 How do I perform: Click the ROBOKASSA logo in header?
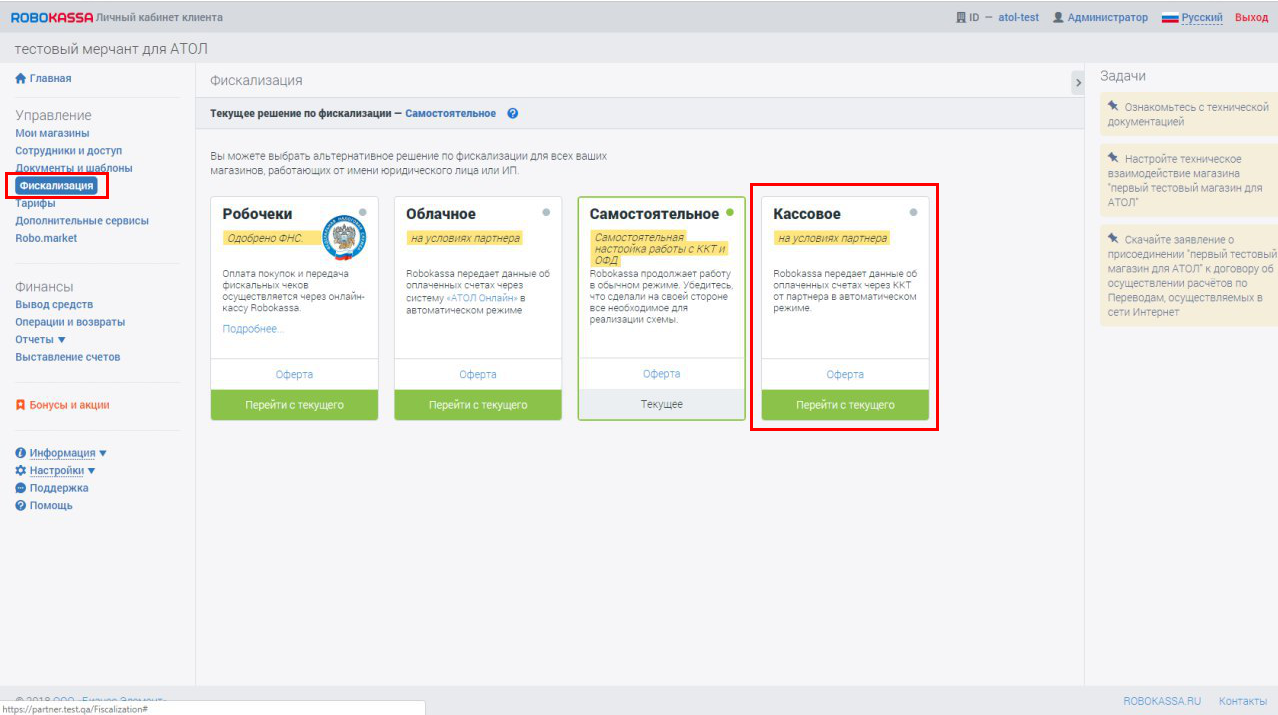tap(51, 17)
